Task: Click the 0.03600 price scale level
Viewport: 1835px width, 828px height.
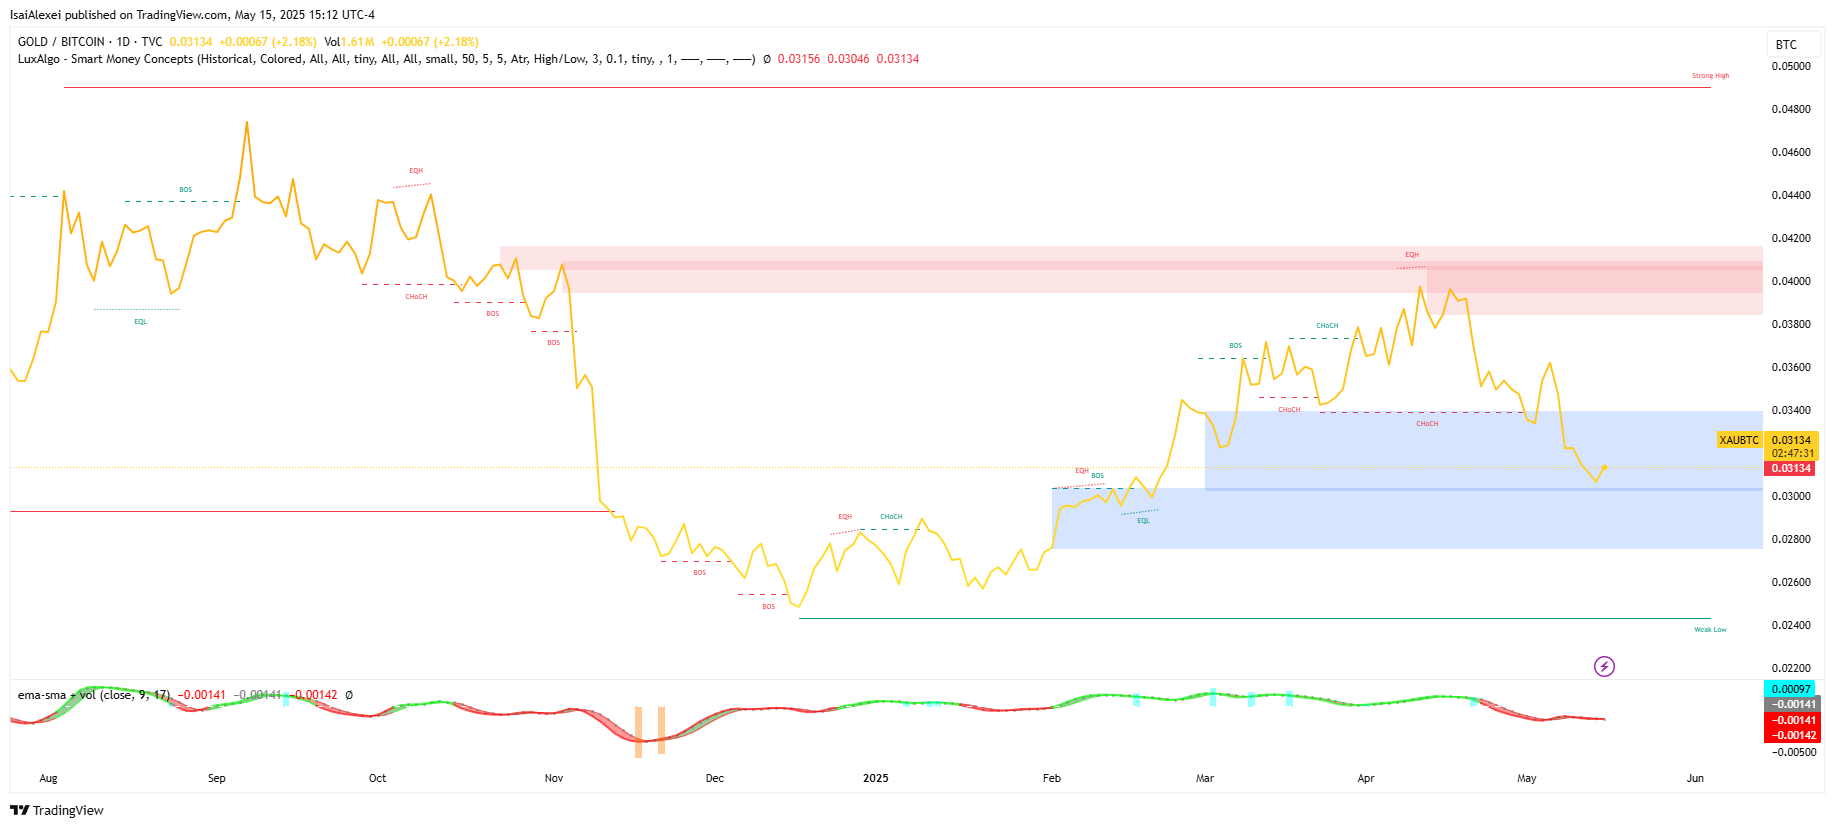Action: [x=1791, y=368]
